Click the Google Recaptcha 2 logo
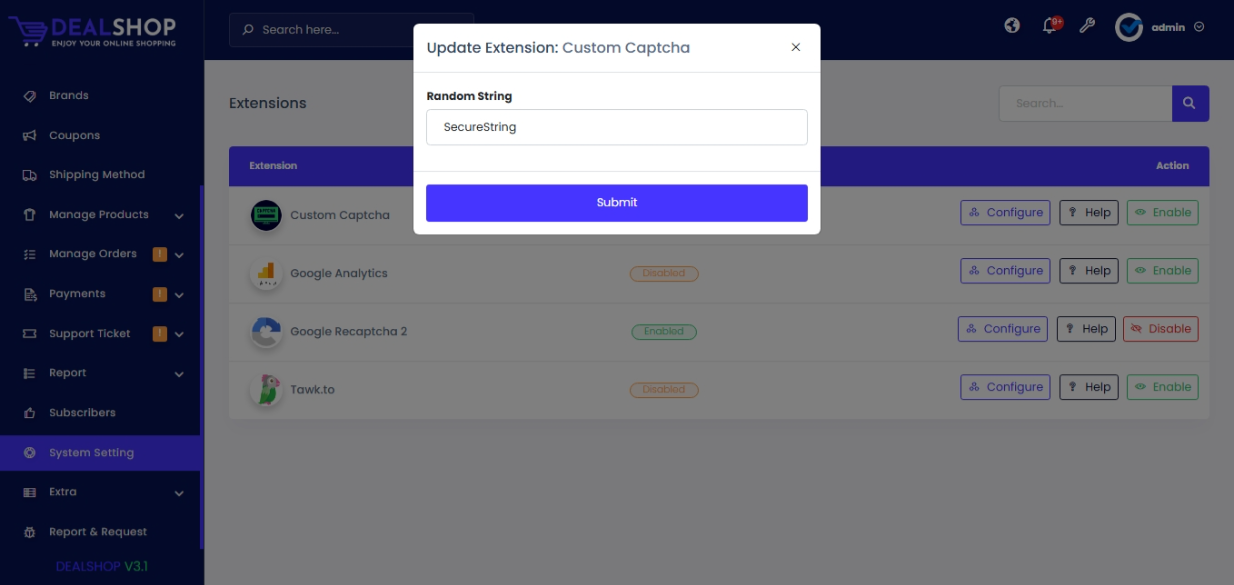 [266, 331]
